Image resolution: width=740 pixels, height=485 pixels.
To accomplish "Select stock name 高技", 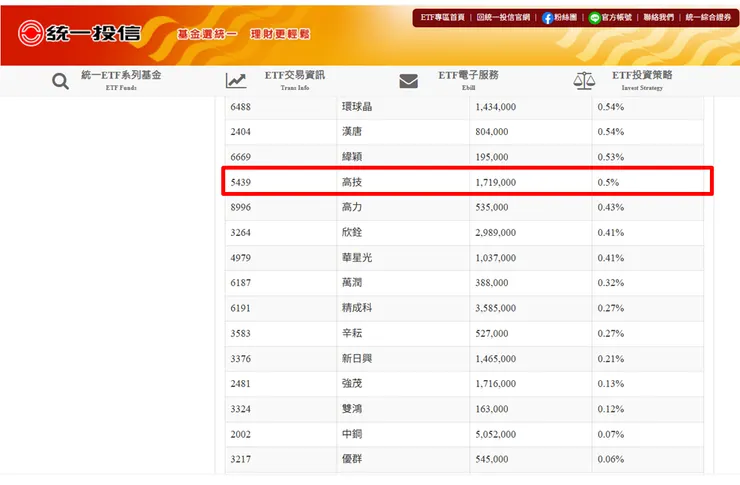I will point(352,182).
